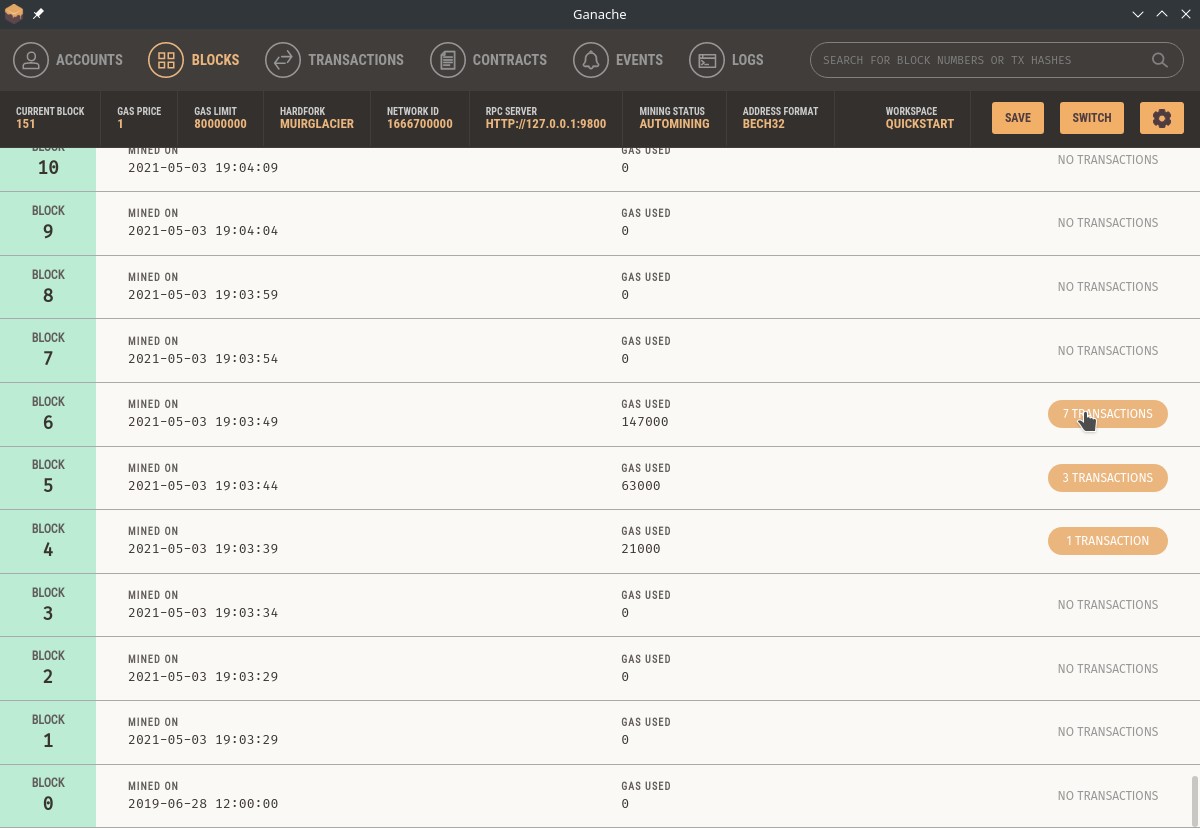
Task: Select the Block 5 number cell
Action: click(x=48, y=478)
